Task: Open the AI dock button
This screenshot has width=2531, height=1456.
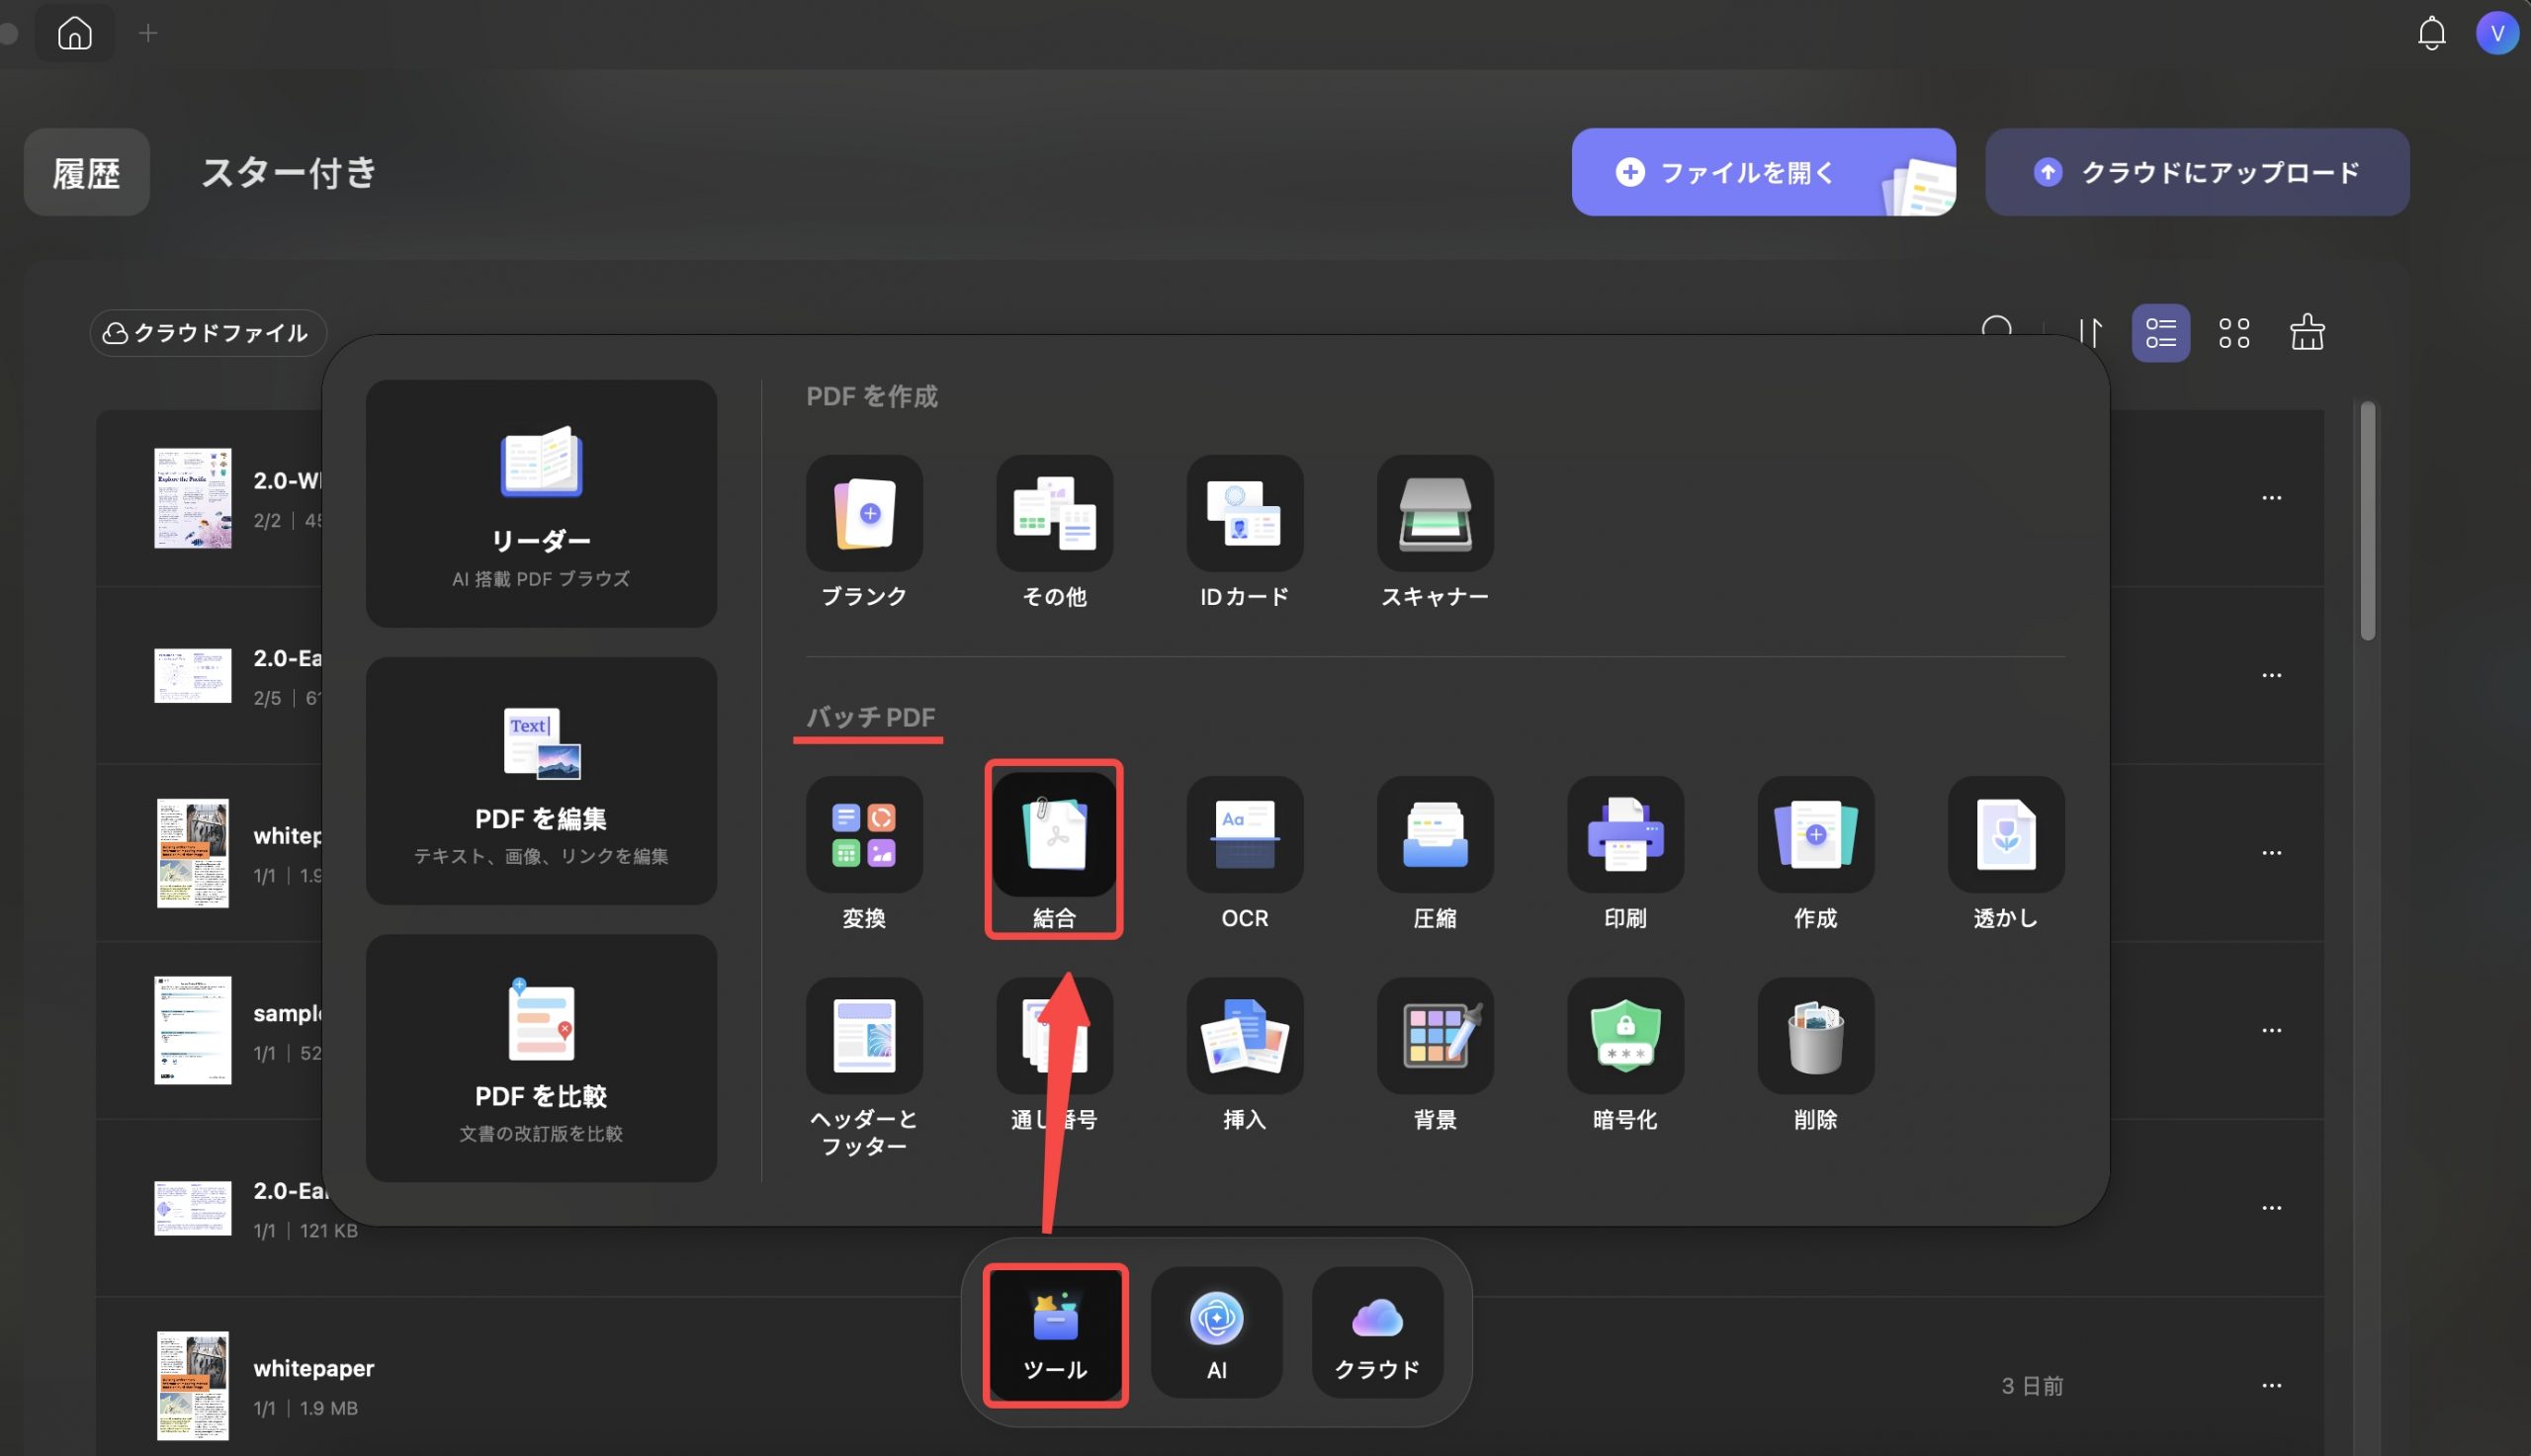Action: 1216,1333
